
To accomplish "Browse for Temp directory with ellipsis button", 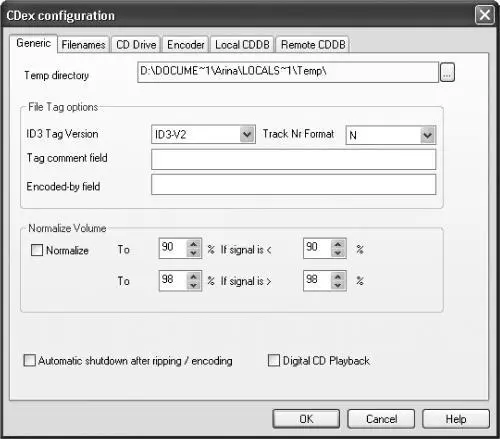I will [x=447, y=72].
